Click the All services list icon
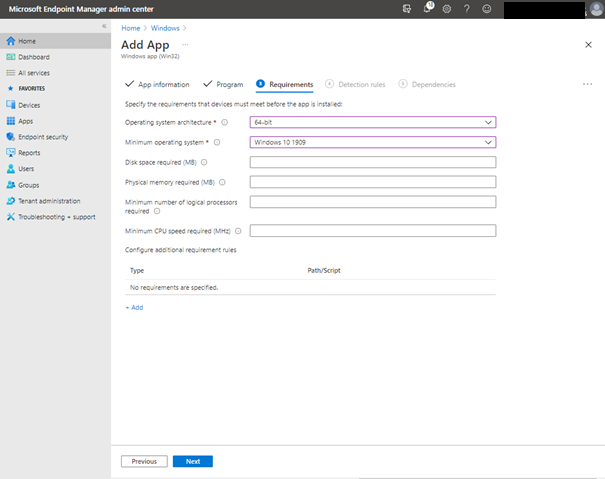The image size is (605, 479). coord(11,73)
